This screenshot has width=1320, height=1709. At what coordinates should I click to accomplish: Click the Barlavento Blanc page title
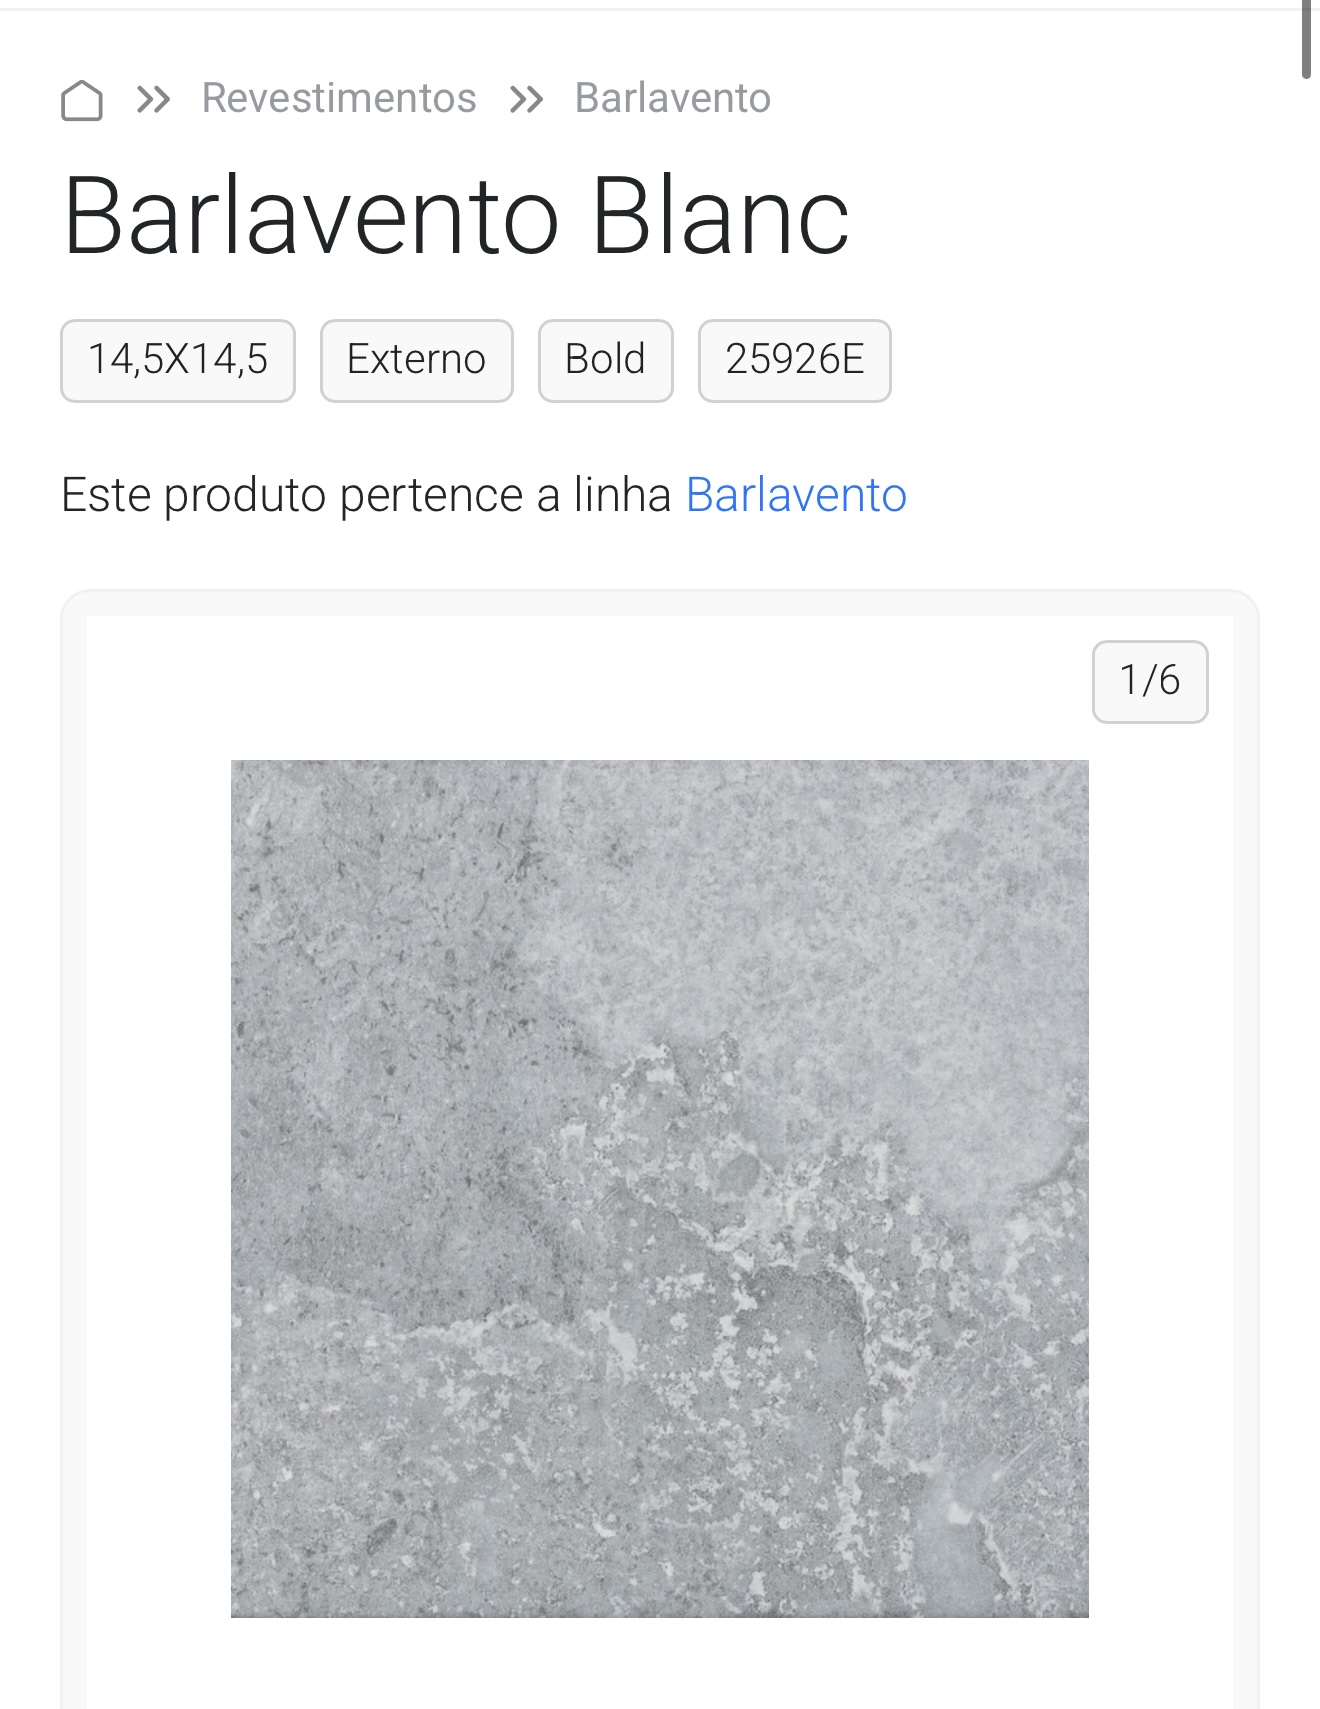(456, 216)
